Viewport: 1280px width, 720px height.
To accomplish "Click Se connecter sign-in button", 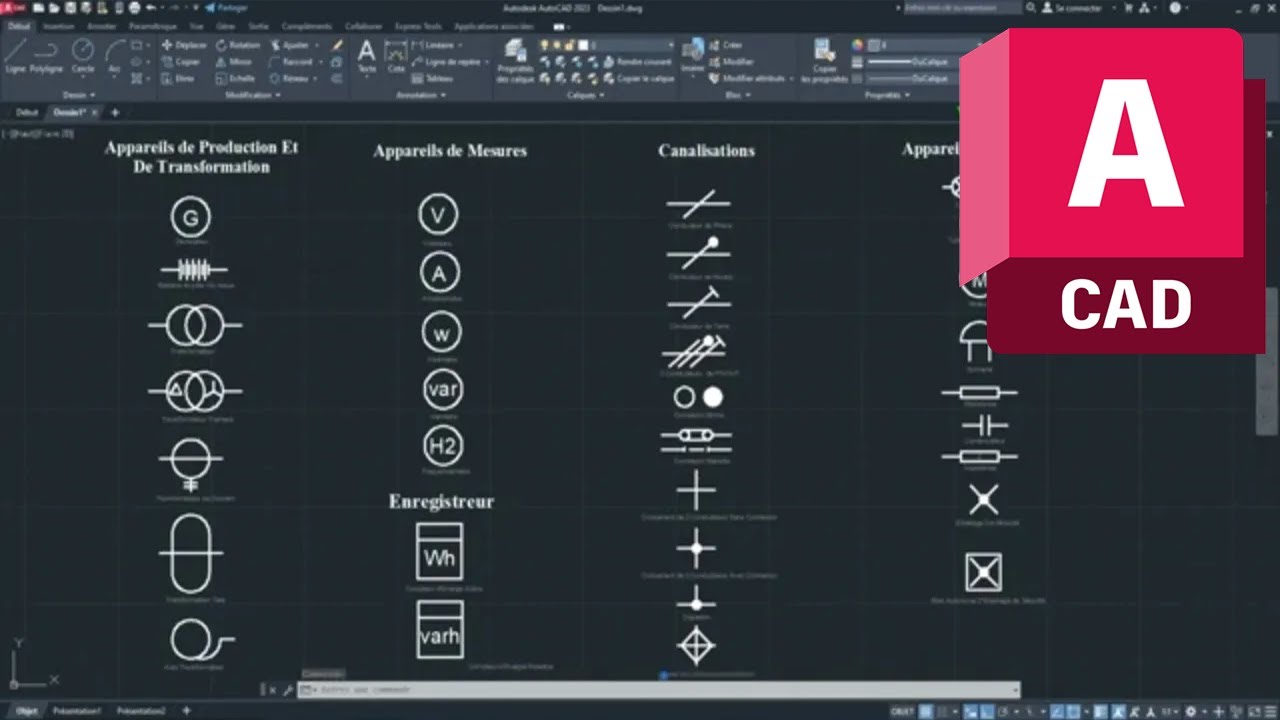I will coord(1074,8).
